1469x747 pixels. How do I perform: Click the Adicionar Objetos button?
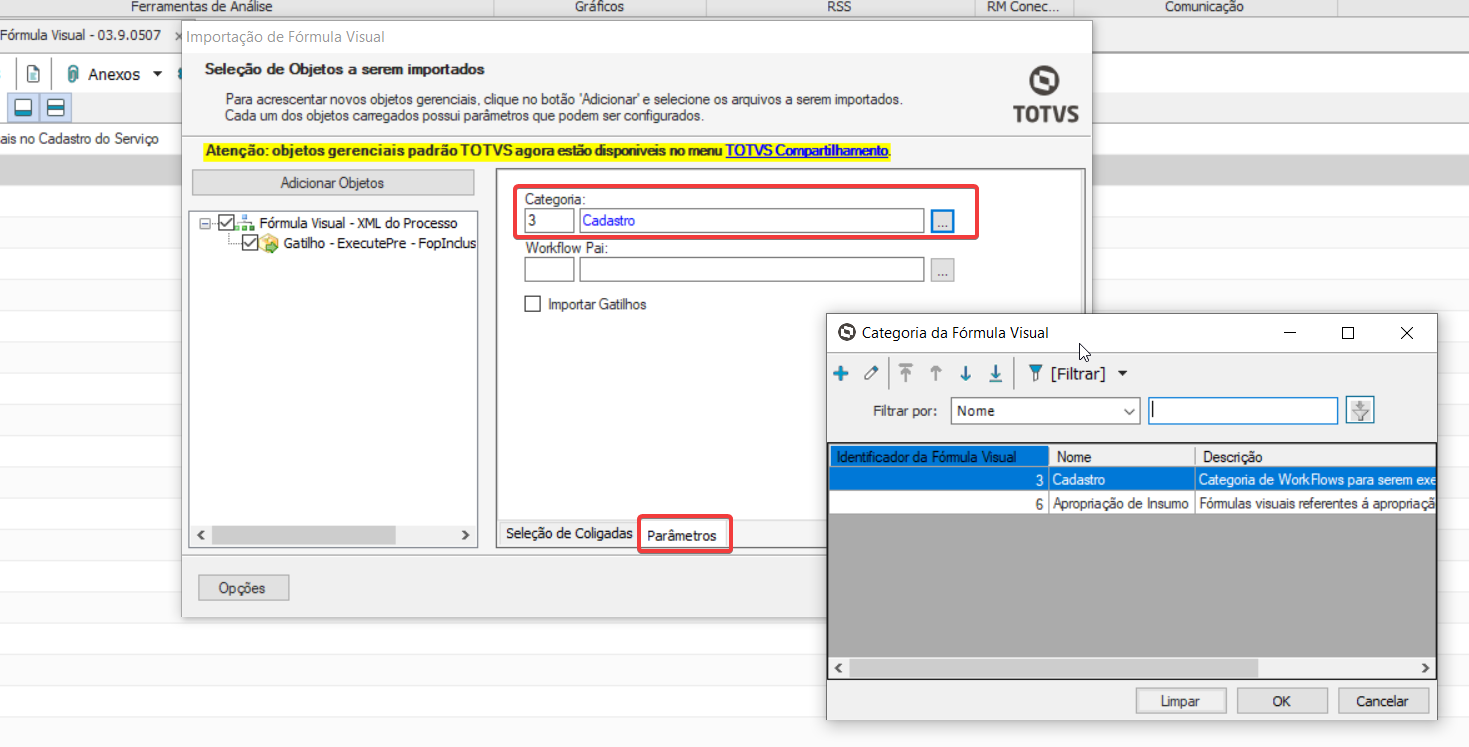333,183
